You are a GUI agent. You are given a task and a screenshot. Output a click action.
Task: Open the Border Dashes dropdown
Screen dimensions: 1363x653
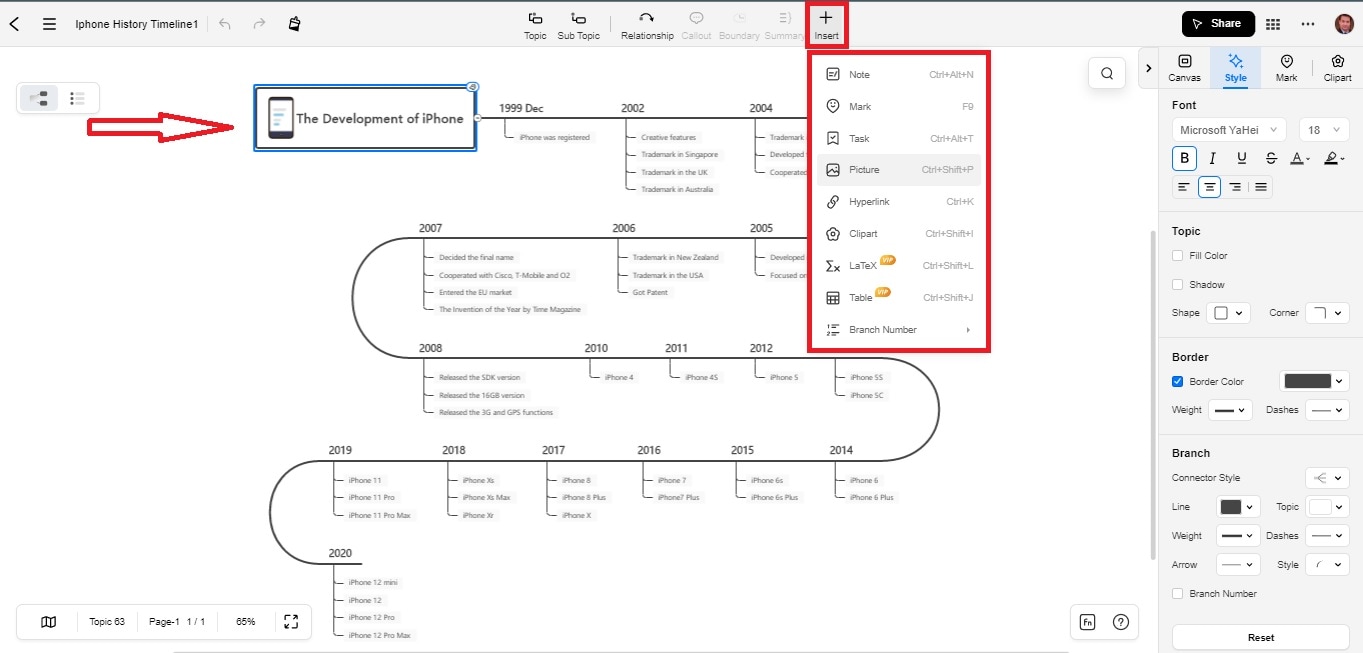pyautogui.click(x=1327, y=410)
